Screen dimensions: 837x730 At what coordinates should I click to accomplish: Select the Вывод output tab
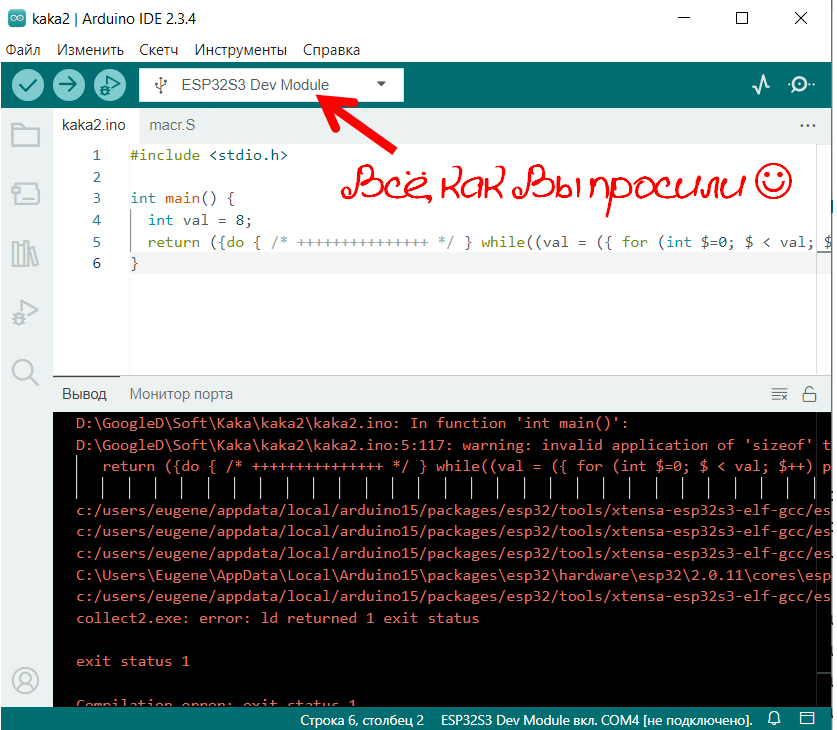click(84, 394)
